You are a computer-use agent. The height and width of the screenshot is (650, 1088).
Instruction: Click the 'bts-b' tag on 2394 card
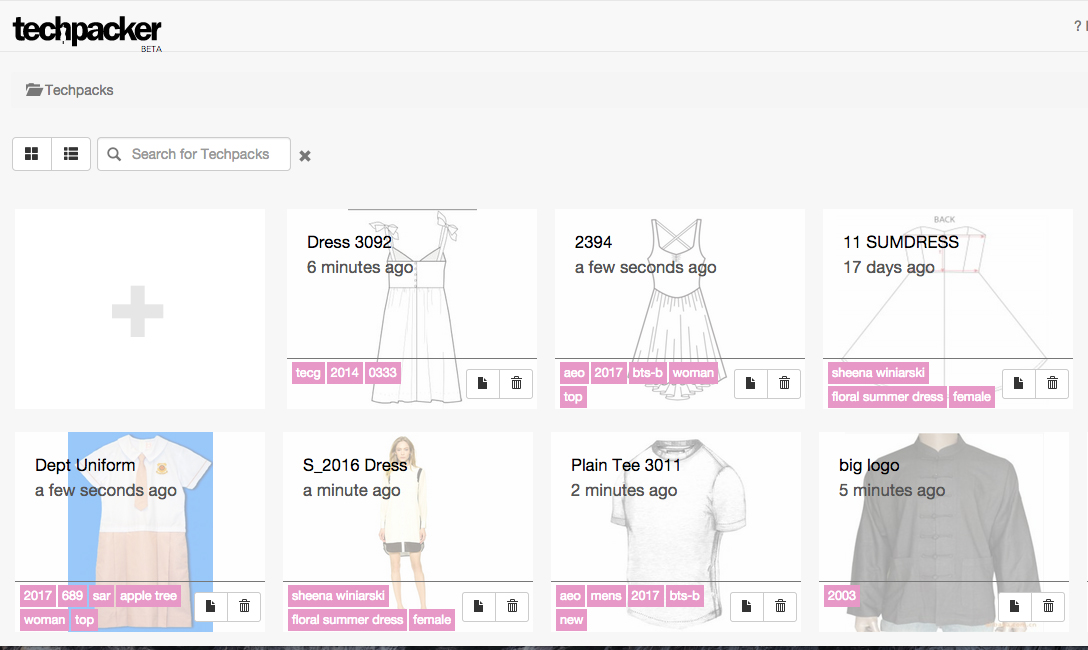coord(647,373)
